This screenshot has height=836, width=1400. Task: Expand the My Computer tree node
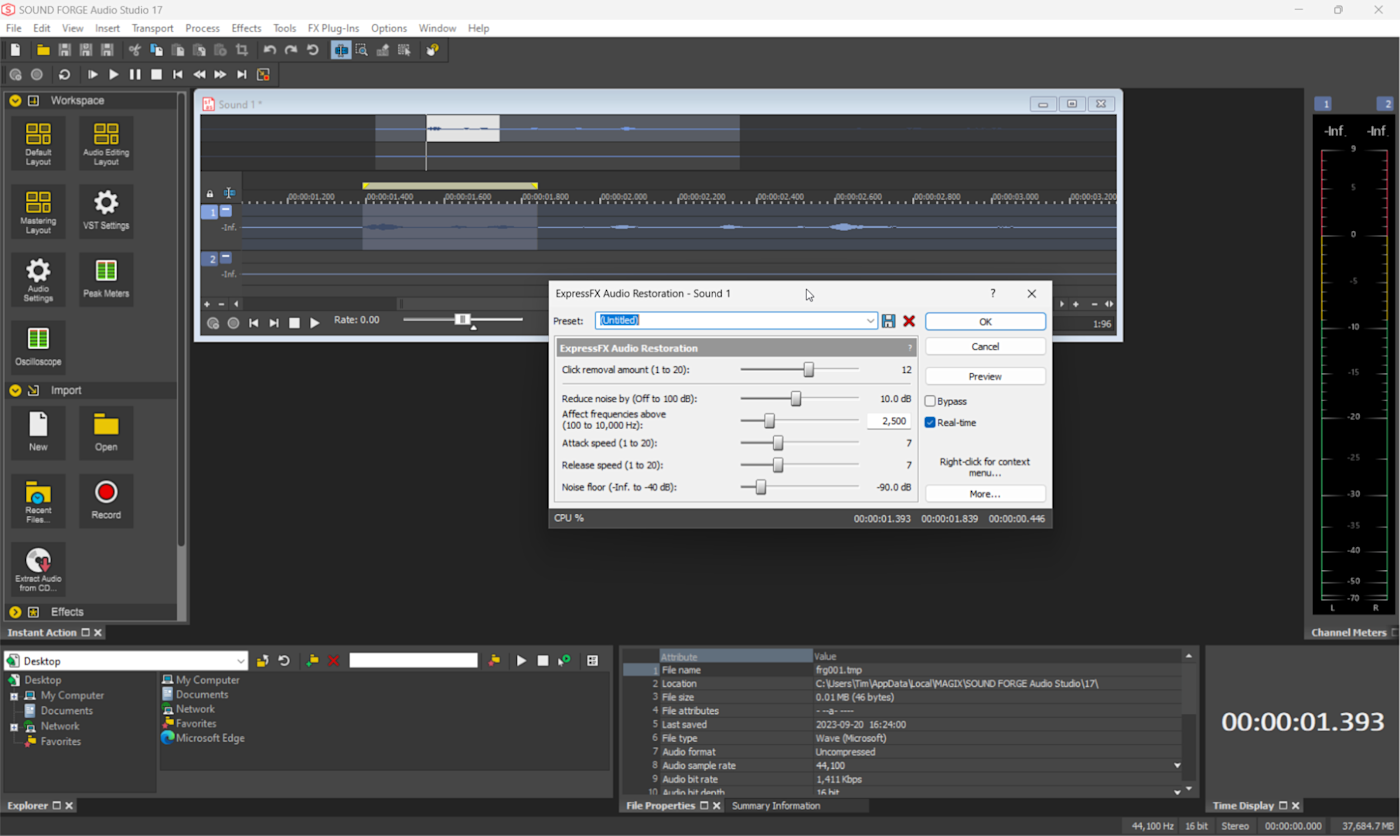point(14,696)
